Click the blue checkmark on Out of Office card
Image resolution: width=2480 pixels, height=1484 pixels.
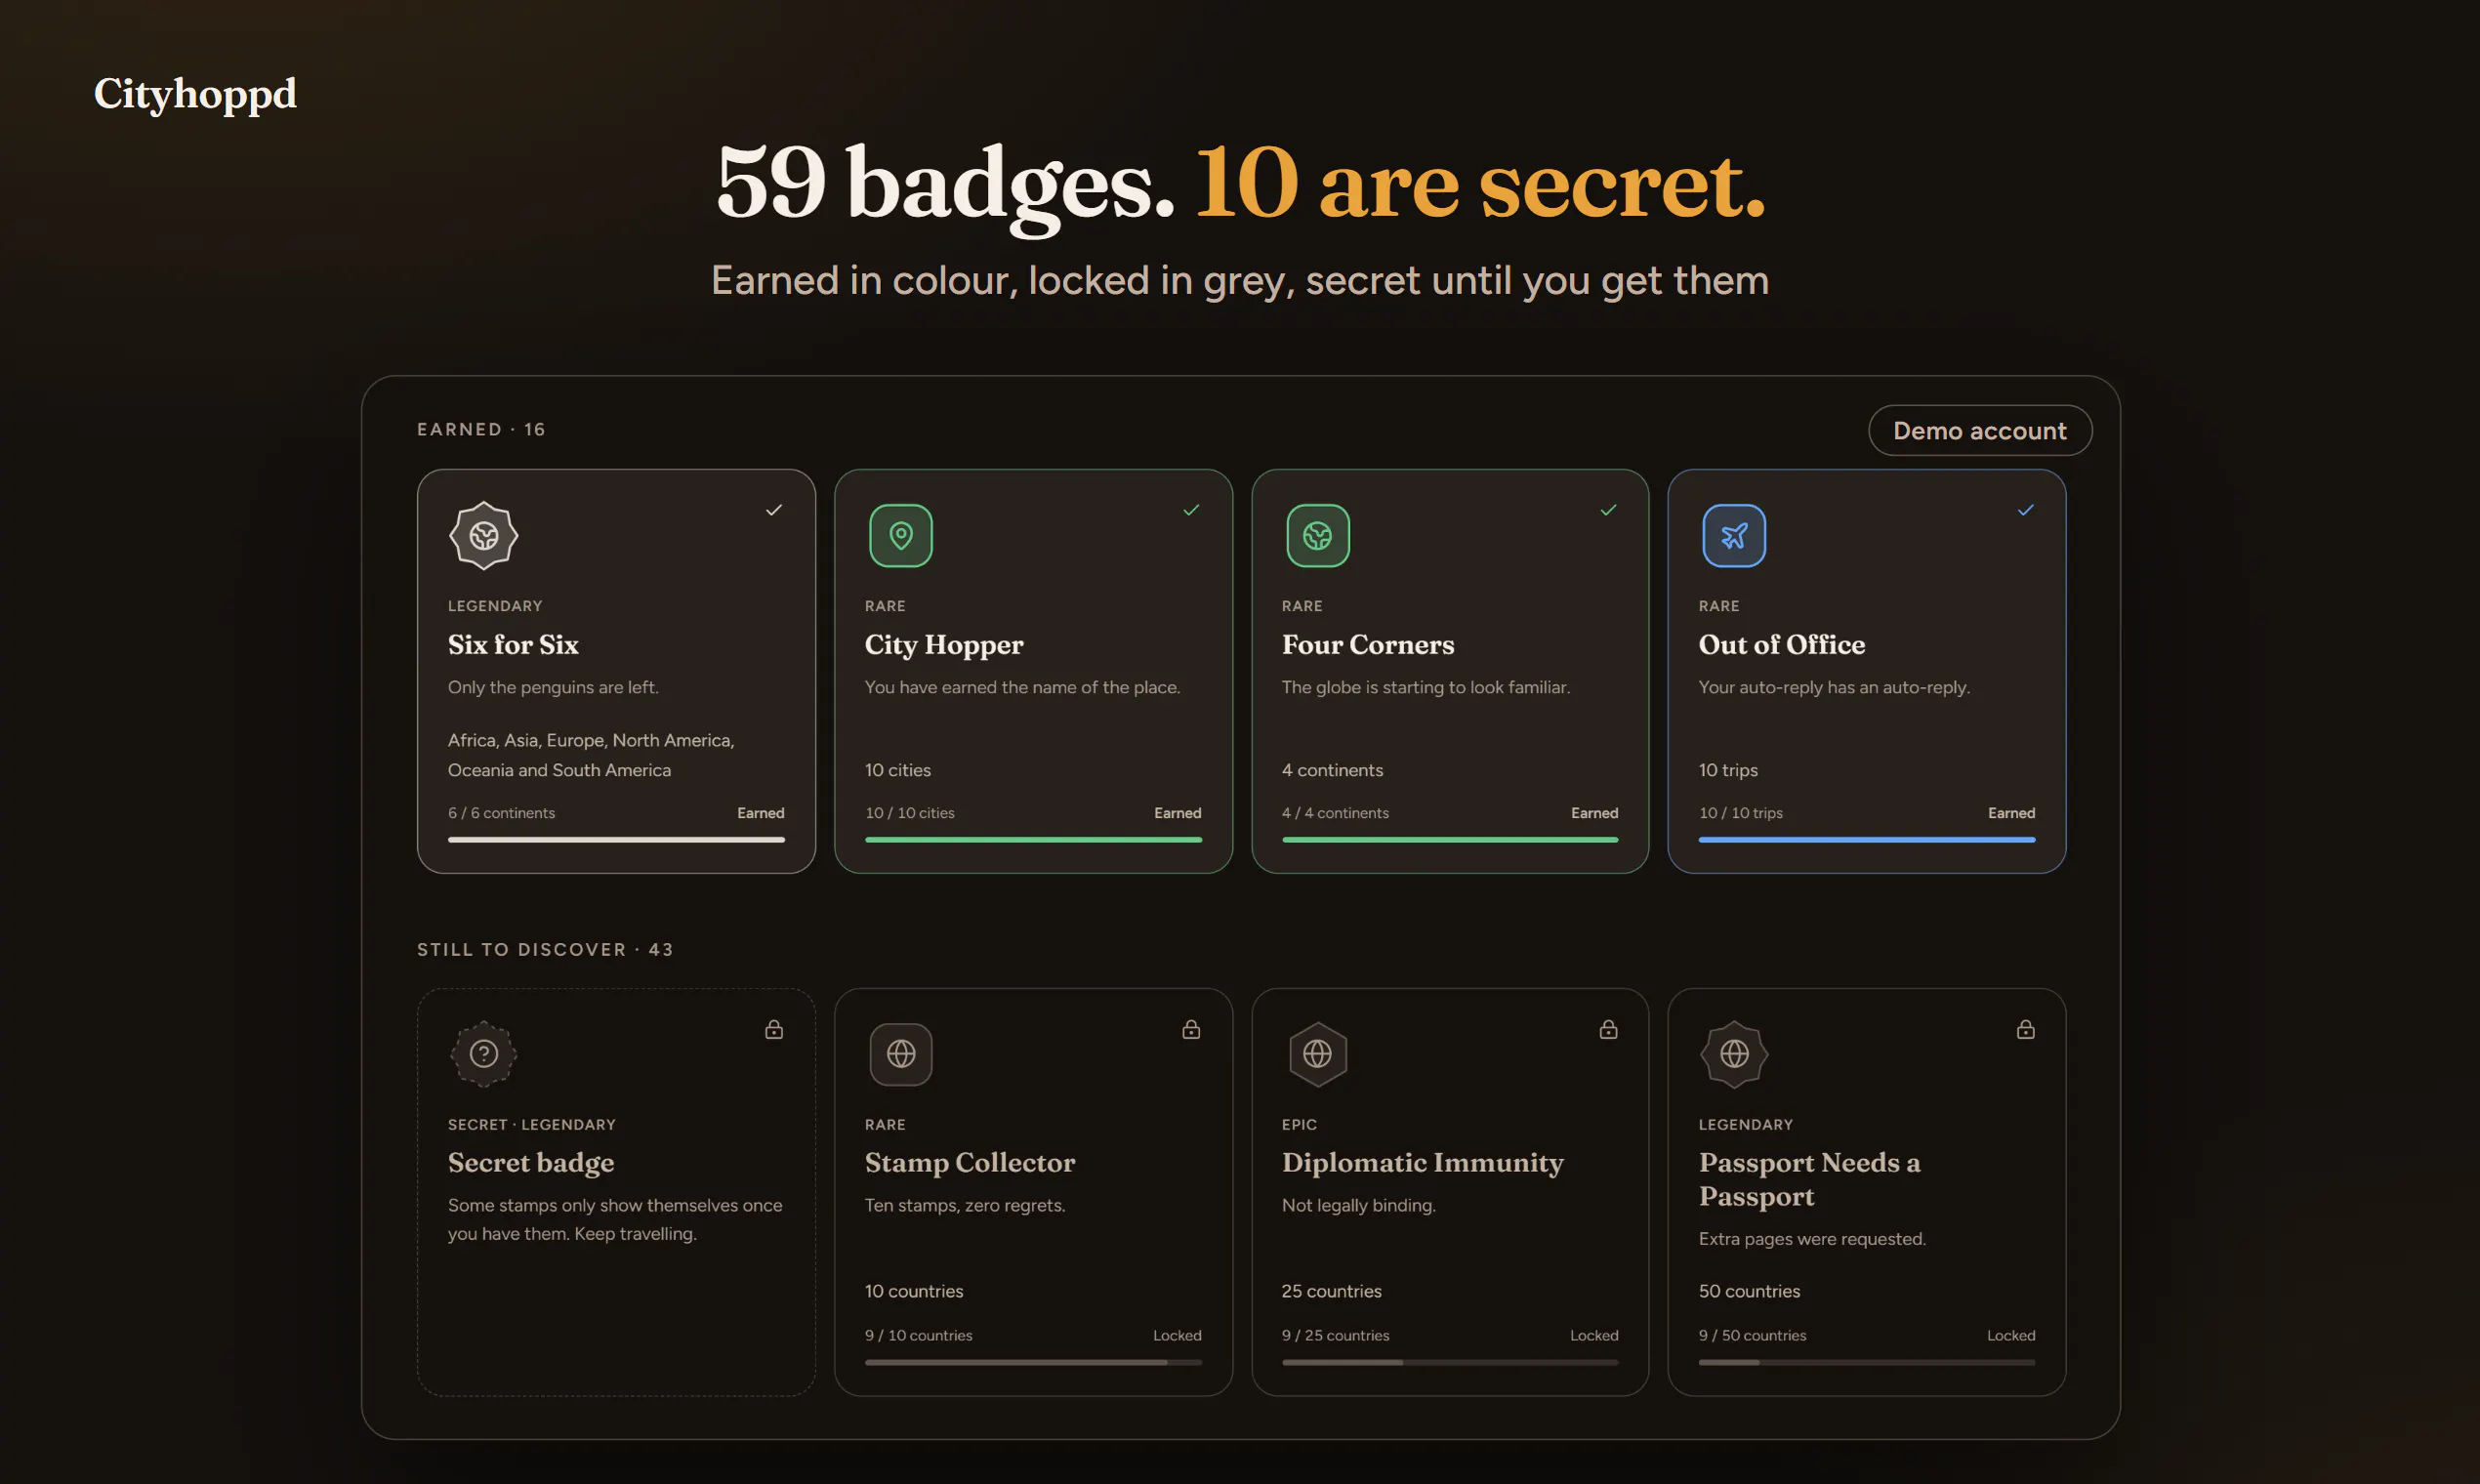click(2025, 510)
